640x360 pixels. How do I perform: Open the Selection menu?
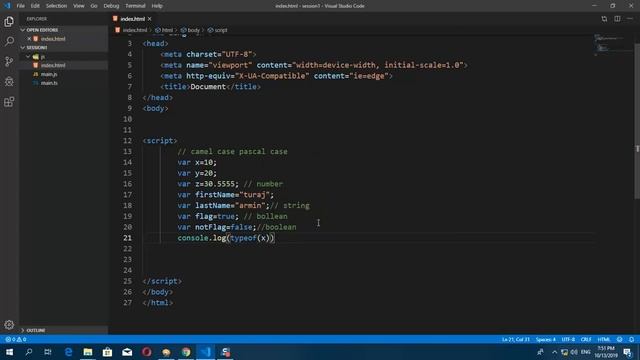(x=56, y=6)
